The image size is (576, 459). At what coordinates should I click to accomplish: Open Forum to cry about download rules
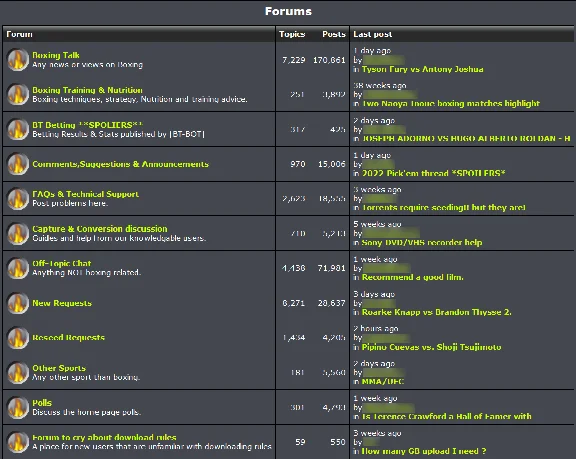pyautogui.click(x=104, y=437)
